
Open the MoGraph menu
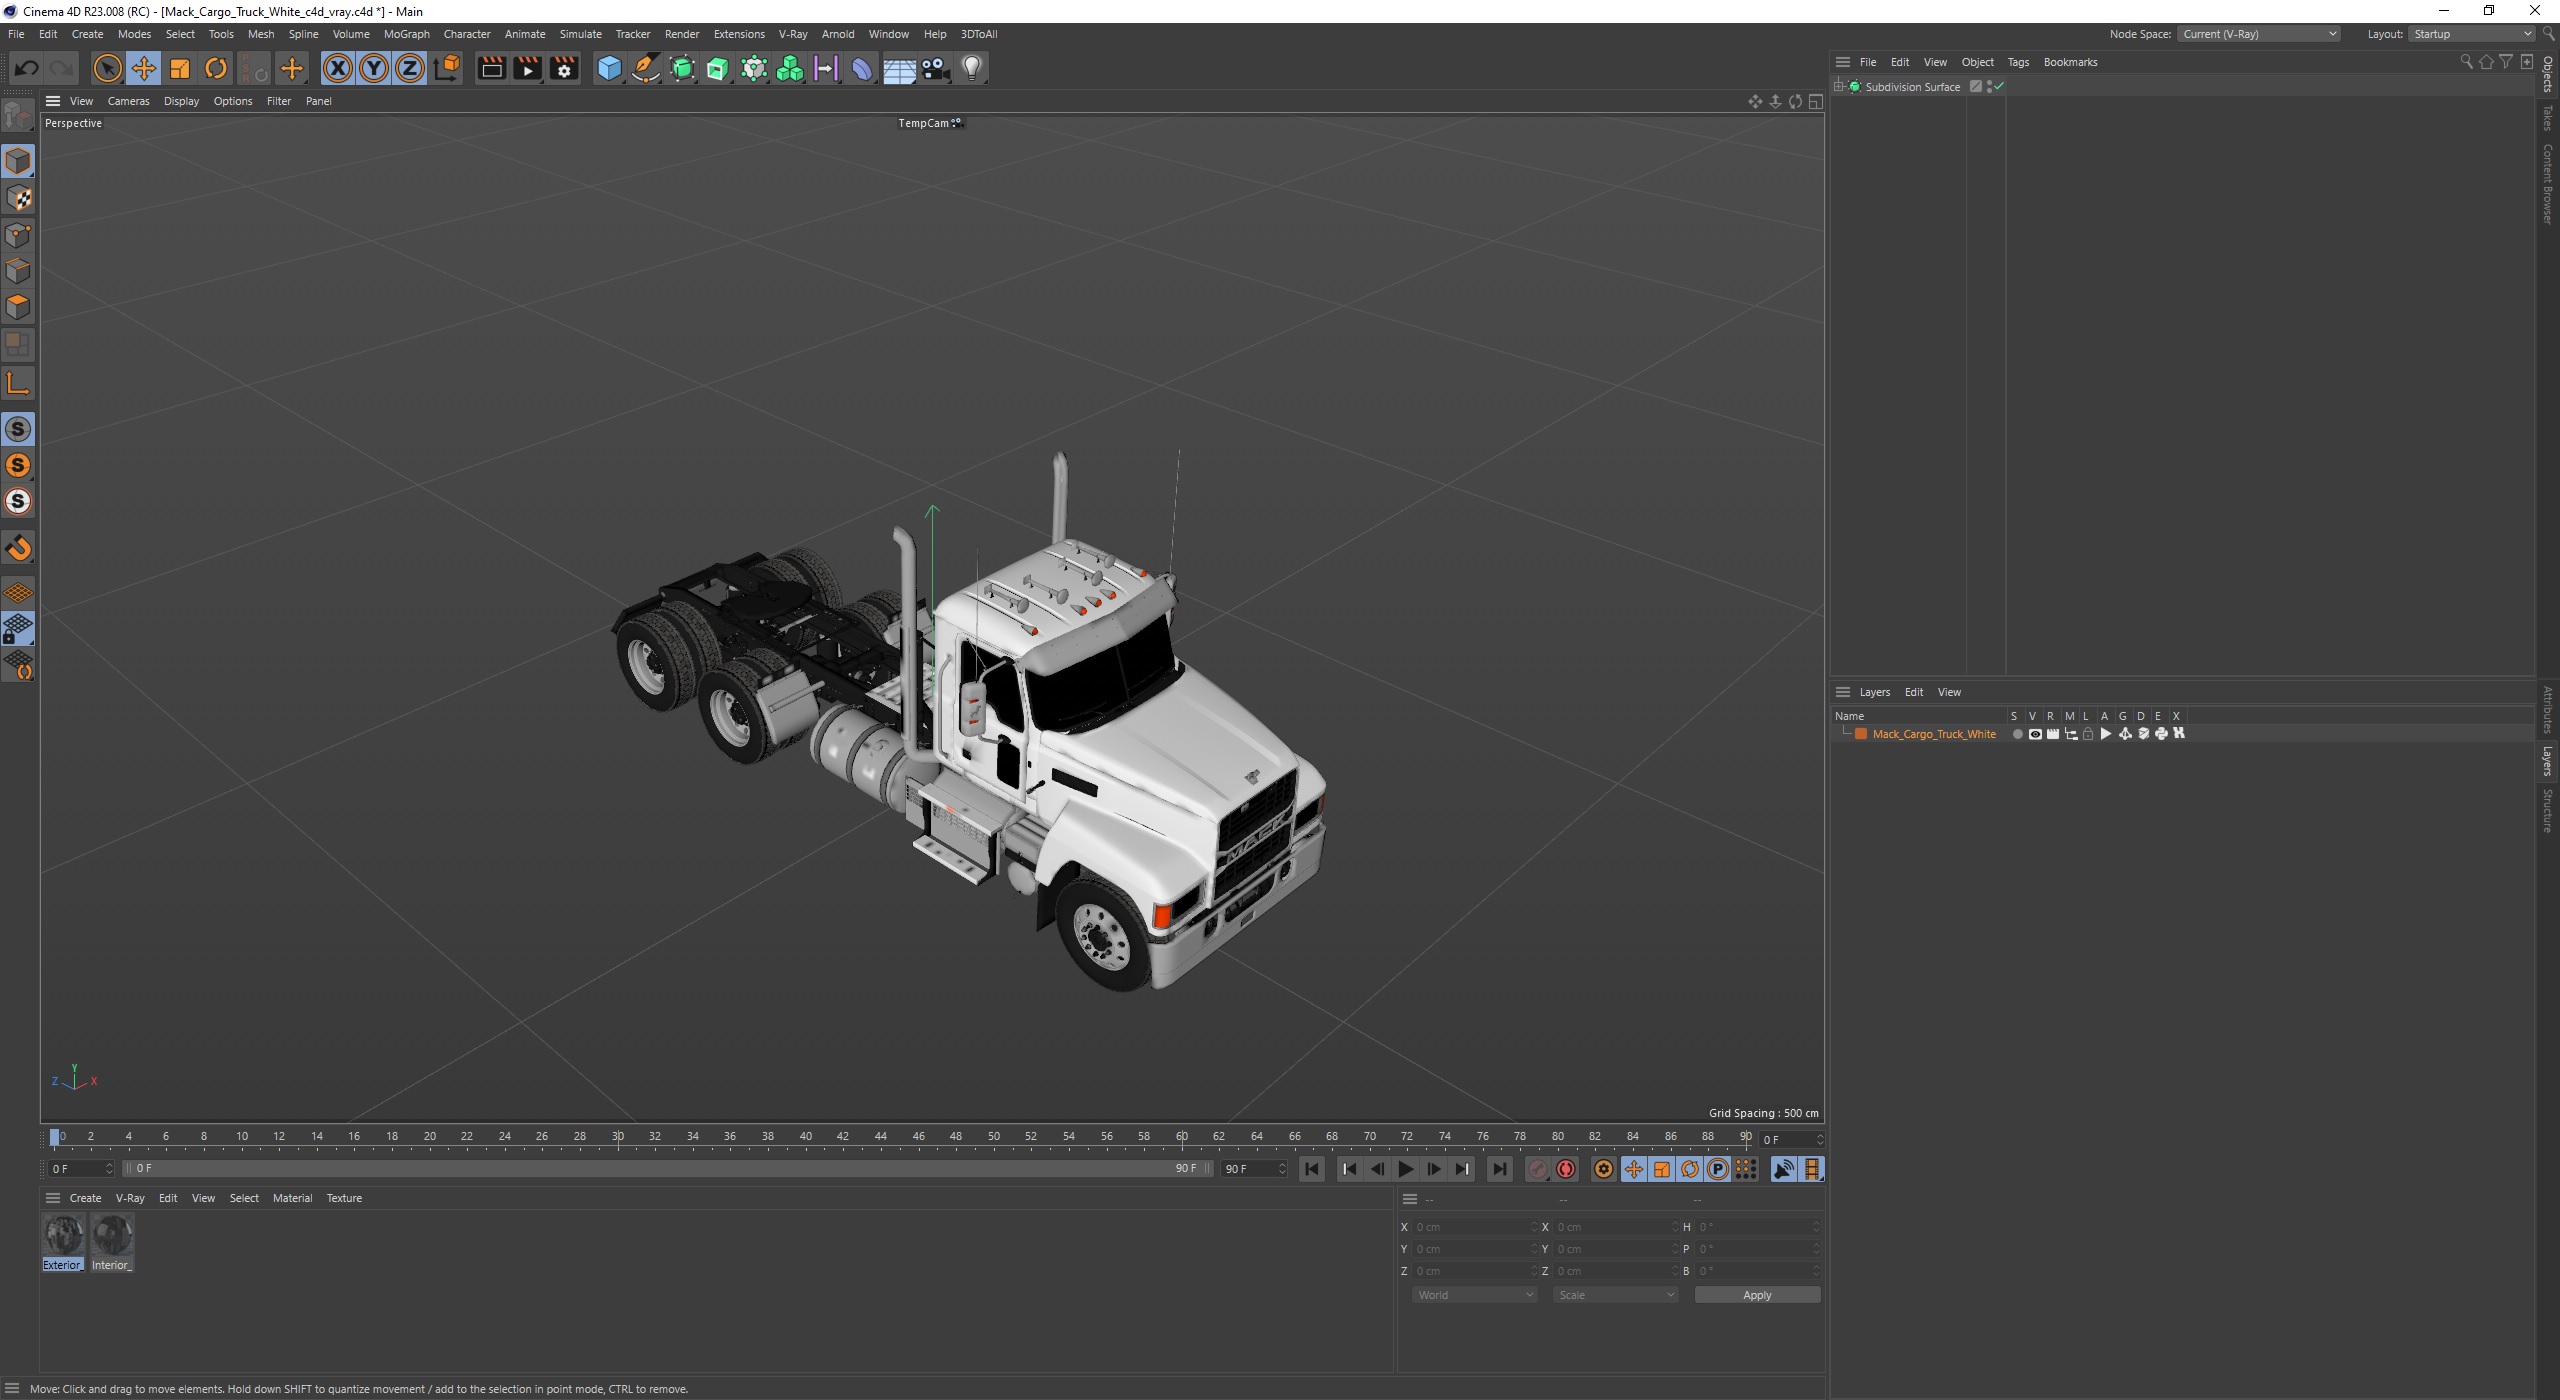[x=406, y=34]
